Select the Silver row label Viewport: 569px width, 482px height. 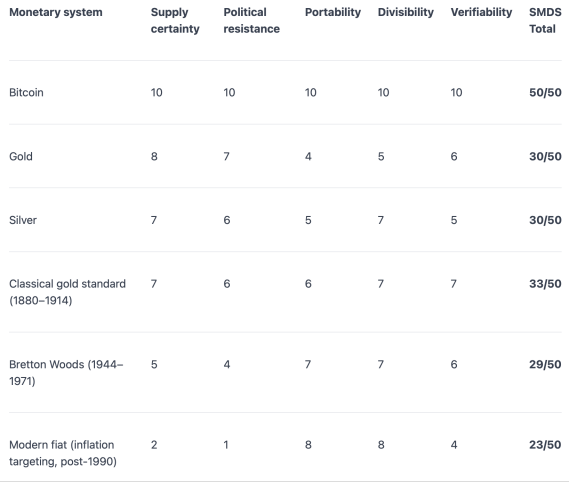click(x=23, y=220)
